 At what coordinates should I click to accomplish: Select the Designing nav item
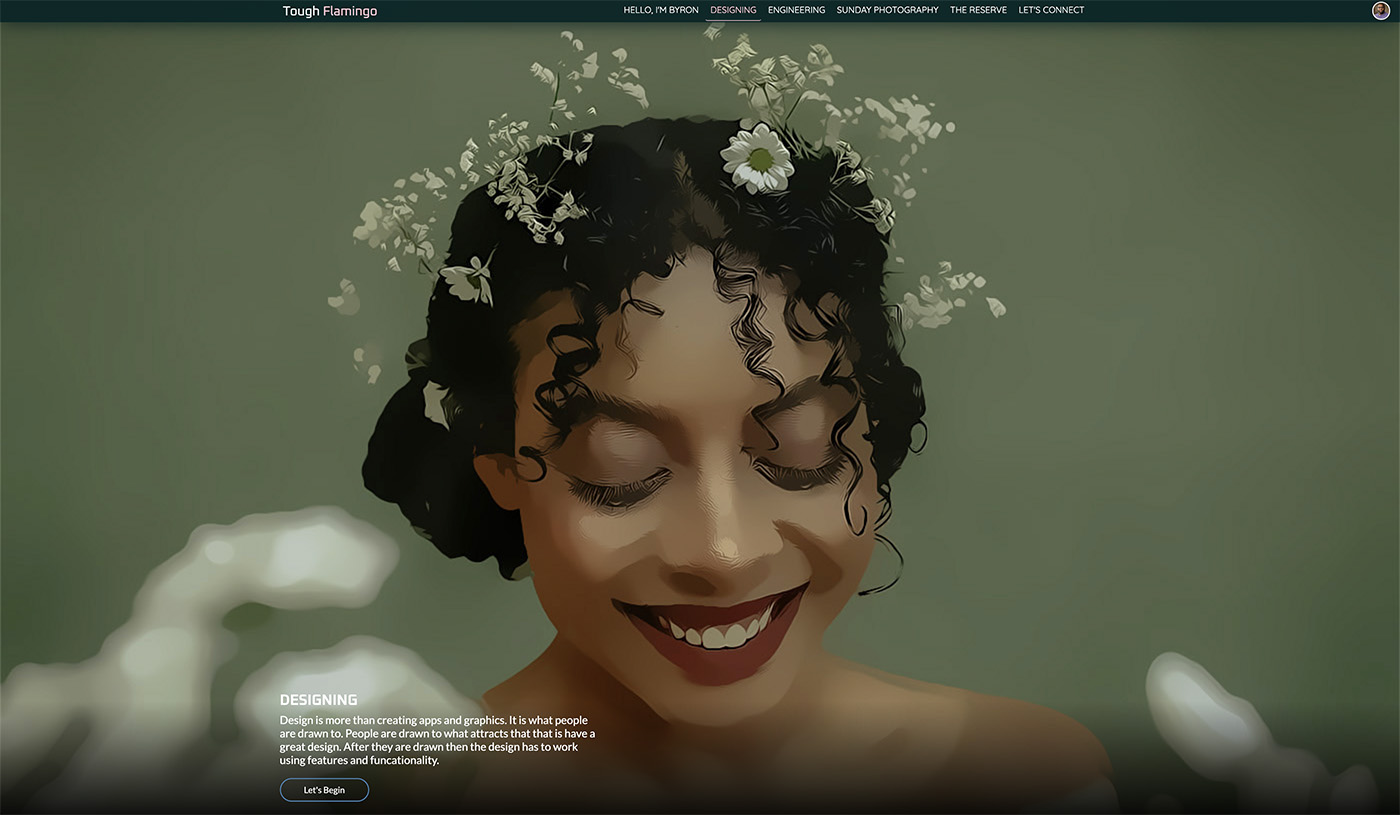coord(733,10)
